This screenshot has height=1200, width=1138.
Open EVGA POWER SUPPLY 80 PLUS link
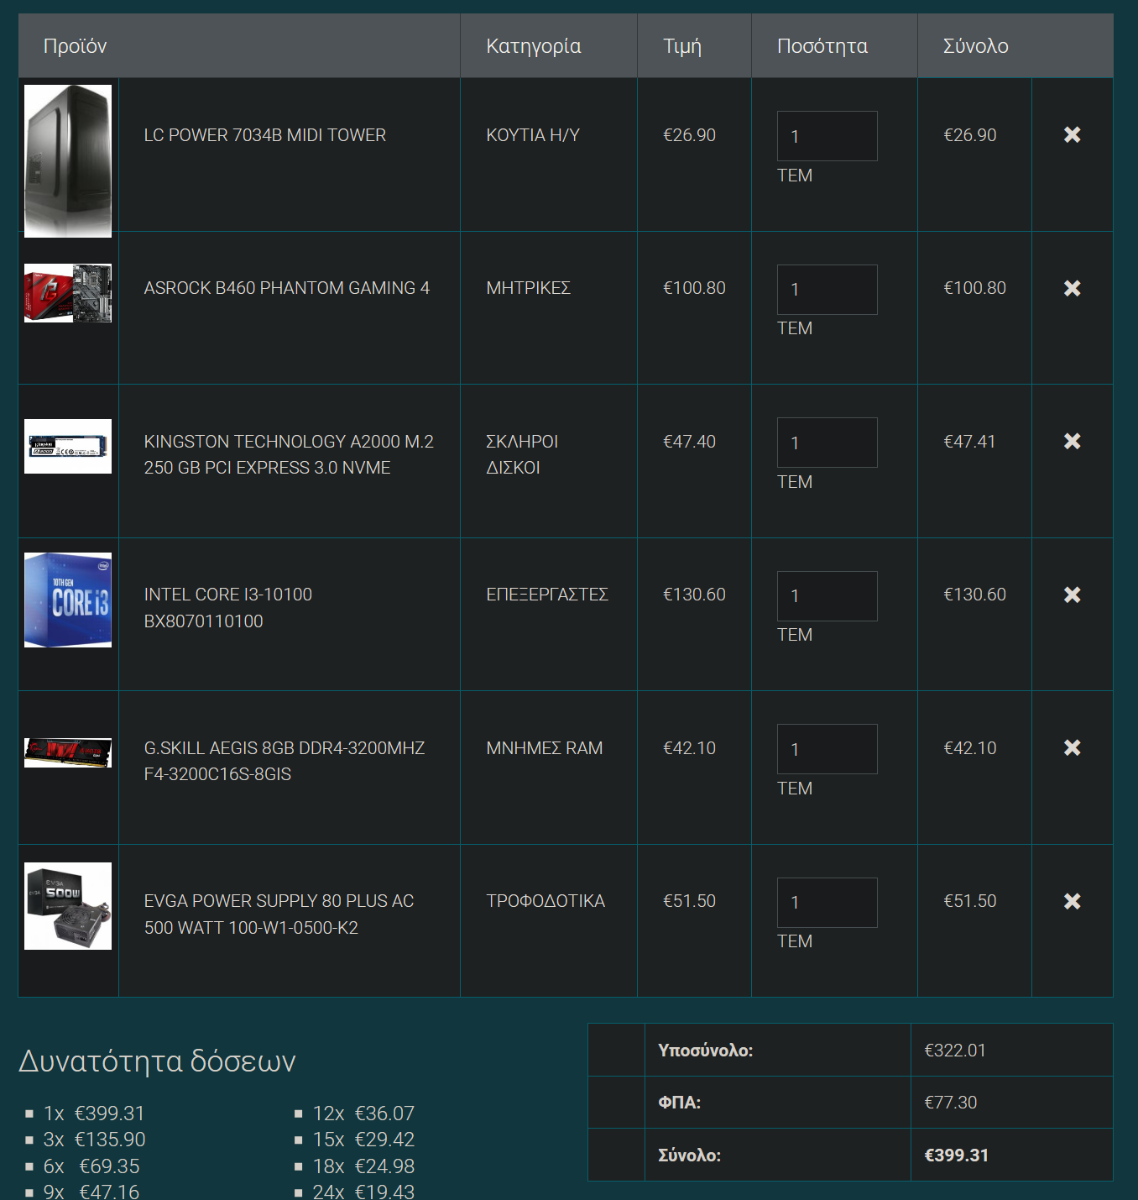279,914
